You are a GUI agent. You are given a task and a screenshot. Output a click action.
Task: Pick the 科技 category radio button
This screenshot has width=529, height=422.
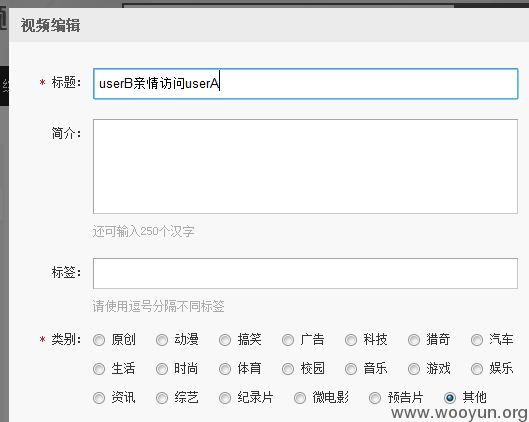pyautogui.click(x=351, y=340)
